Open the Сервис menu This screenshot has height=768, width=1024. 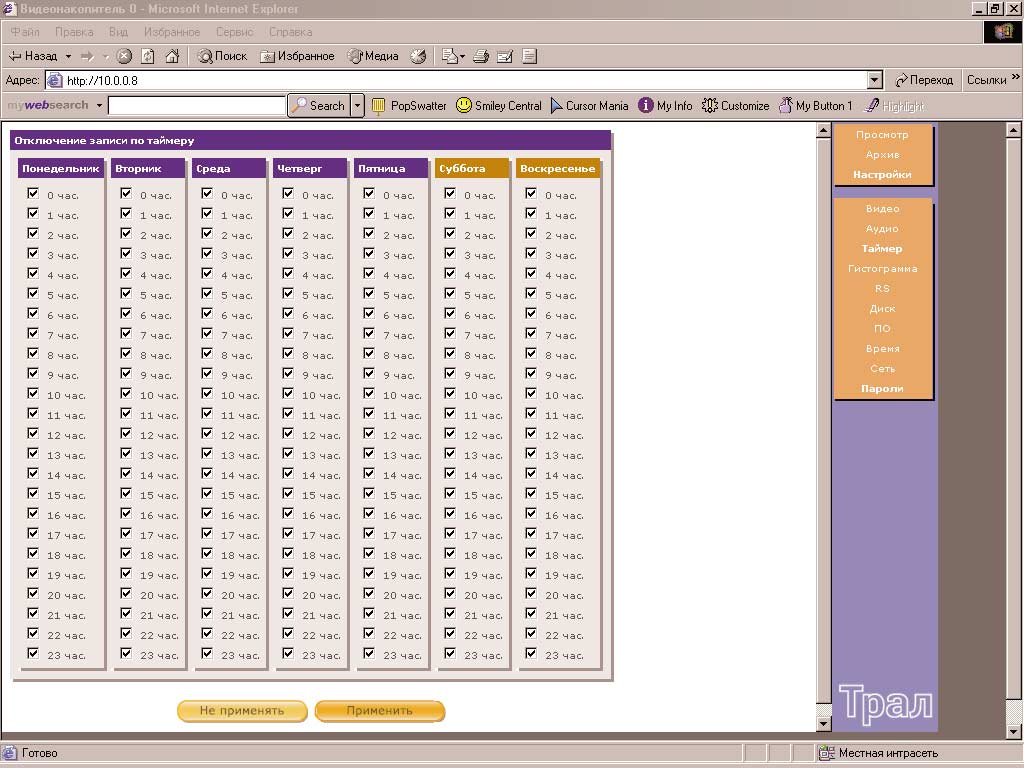pos(234,32)
